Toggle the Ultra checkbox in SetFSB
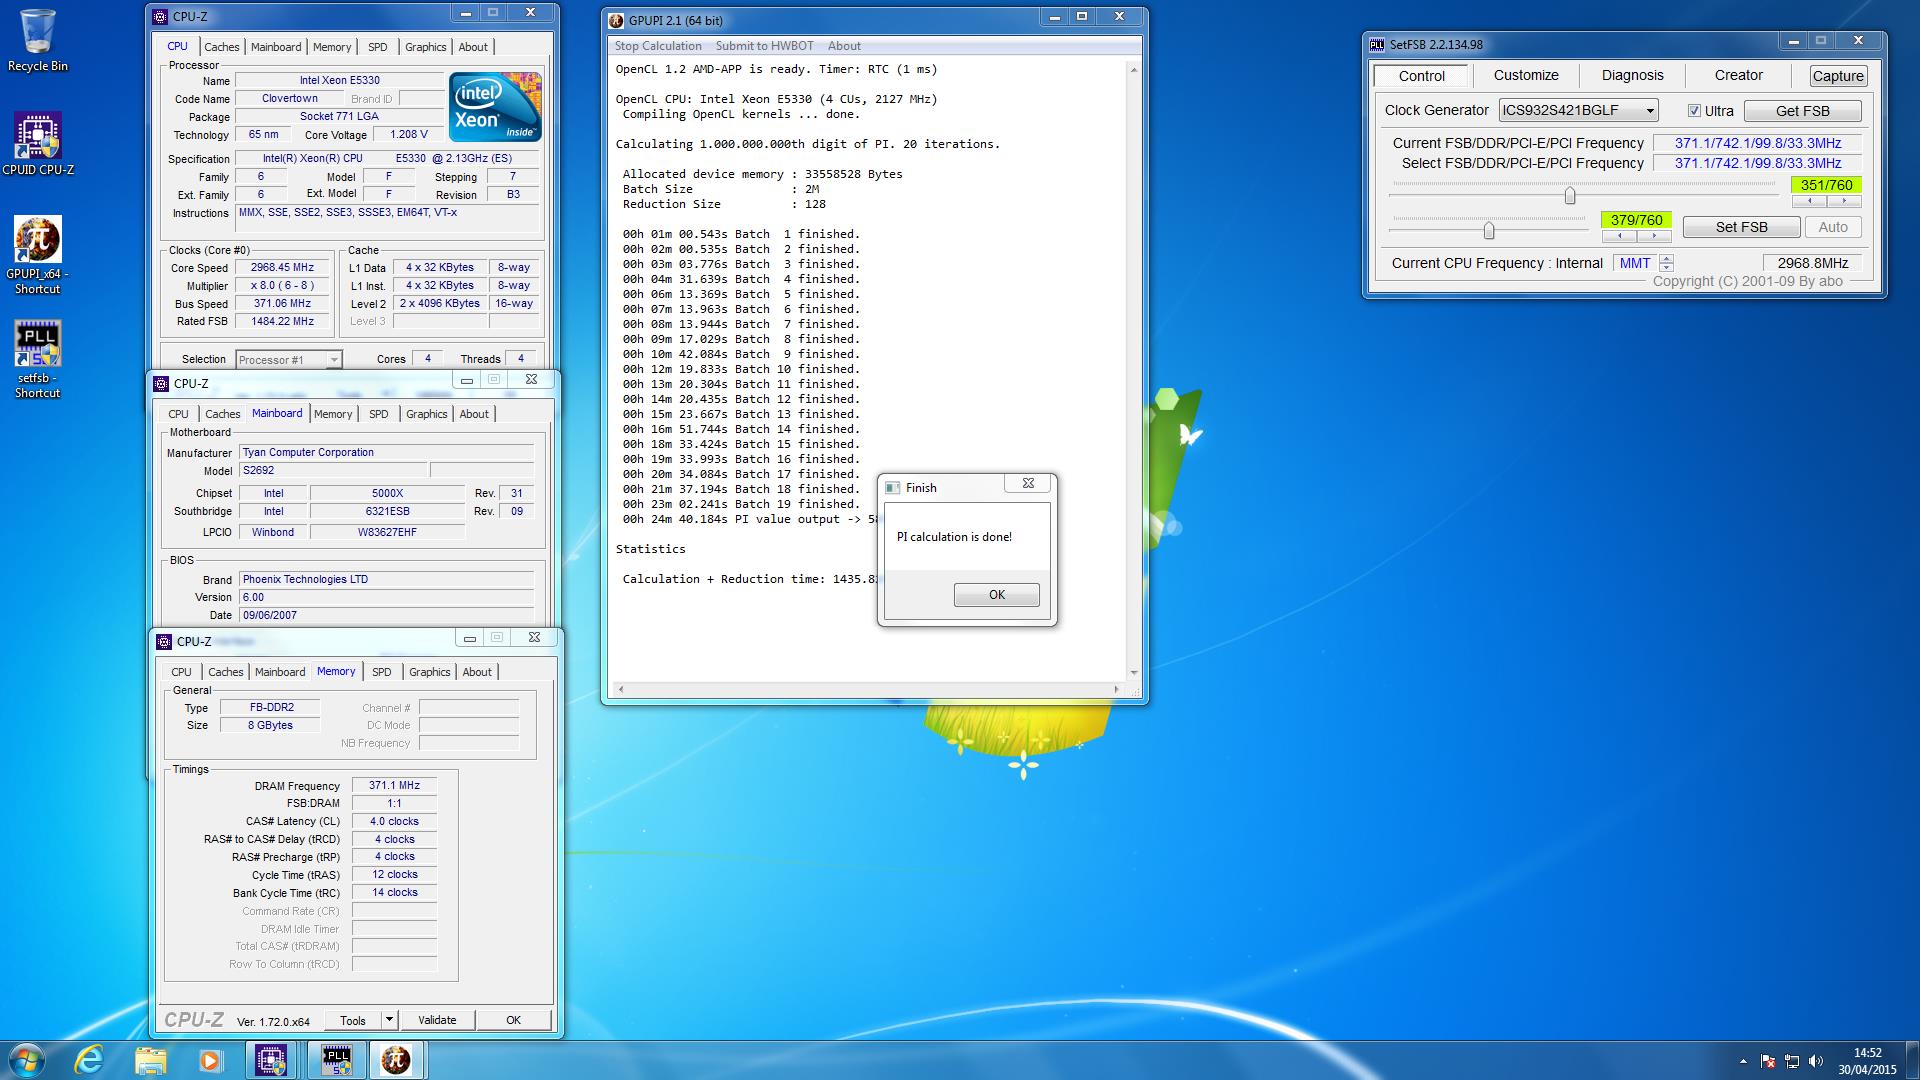This screenshot has height=1080, width=1920. [x=1694, y=111]
